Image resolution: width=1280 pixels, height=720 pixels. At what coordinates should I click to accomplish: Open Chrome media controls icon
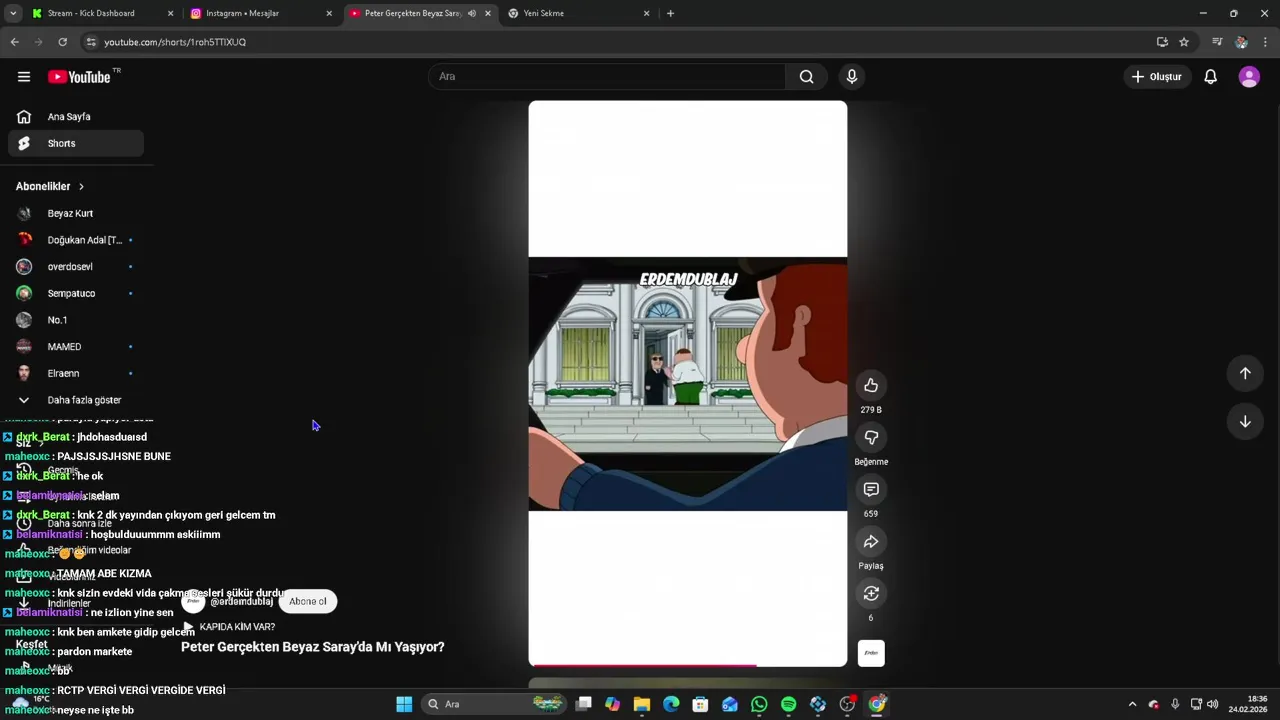pyautogui.click(x=1217, y=42)
